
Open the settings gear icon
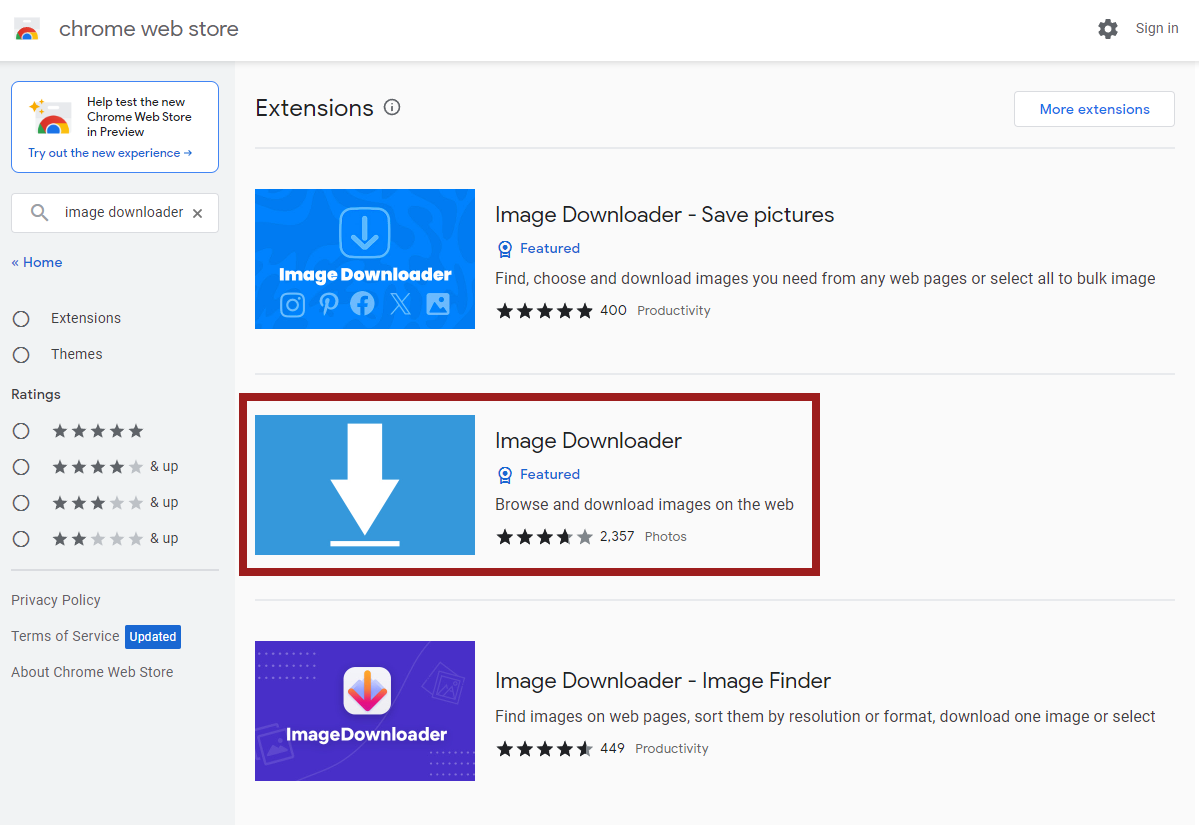(1107, 29)
